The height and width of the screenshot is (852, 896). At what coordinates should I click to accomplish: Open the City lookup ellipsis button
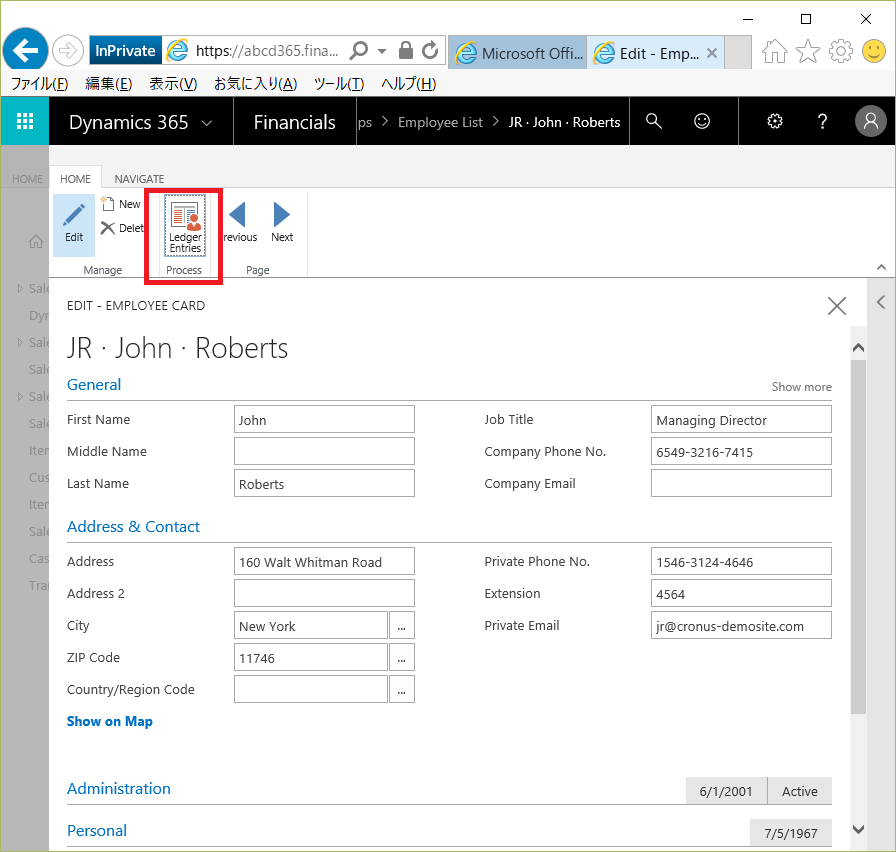(x=402, y=626)
